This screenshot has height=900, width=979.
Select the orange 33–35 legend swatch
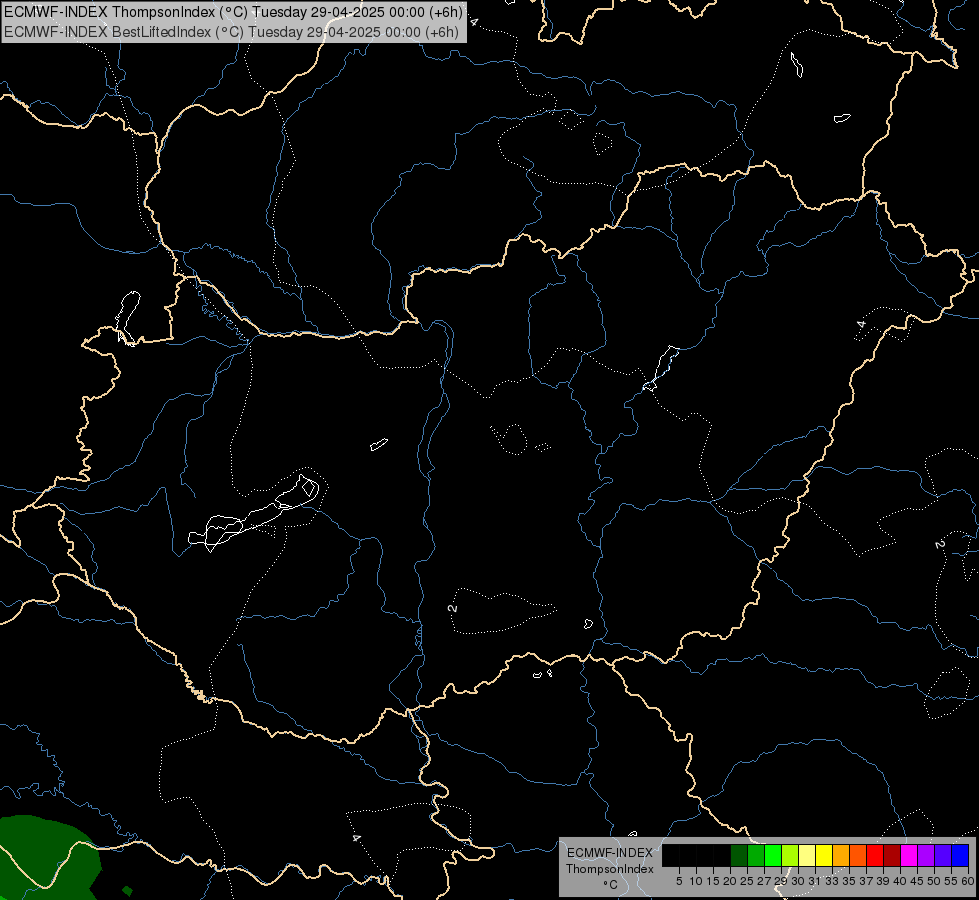[841, 856]
